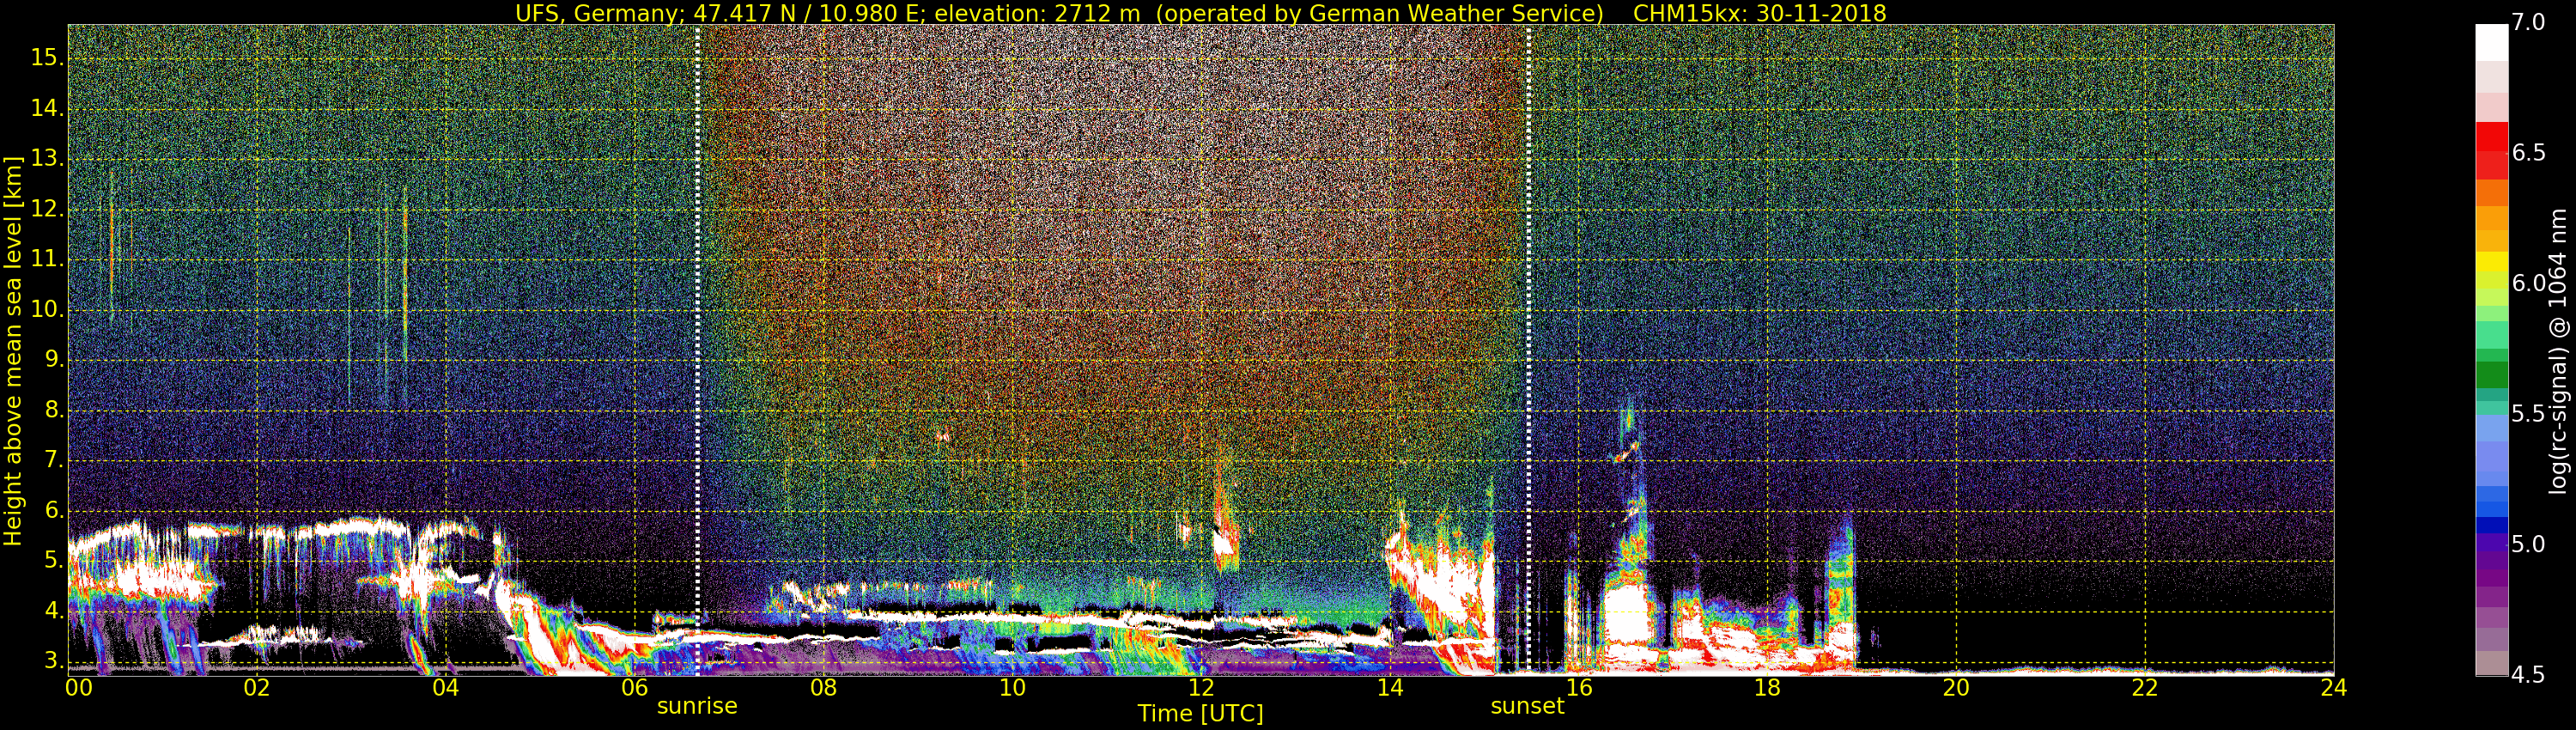2576x730 pixels.
Task: Click the white top segment of the colorbar
Action: click(x=2491, y=42)
